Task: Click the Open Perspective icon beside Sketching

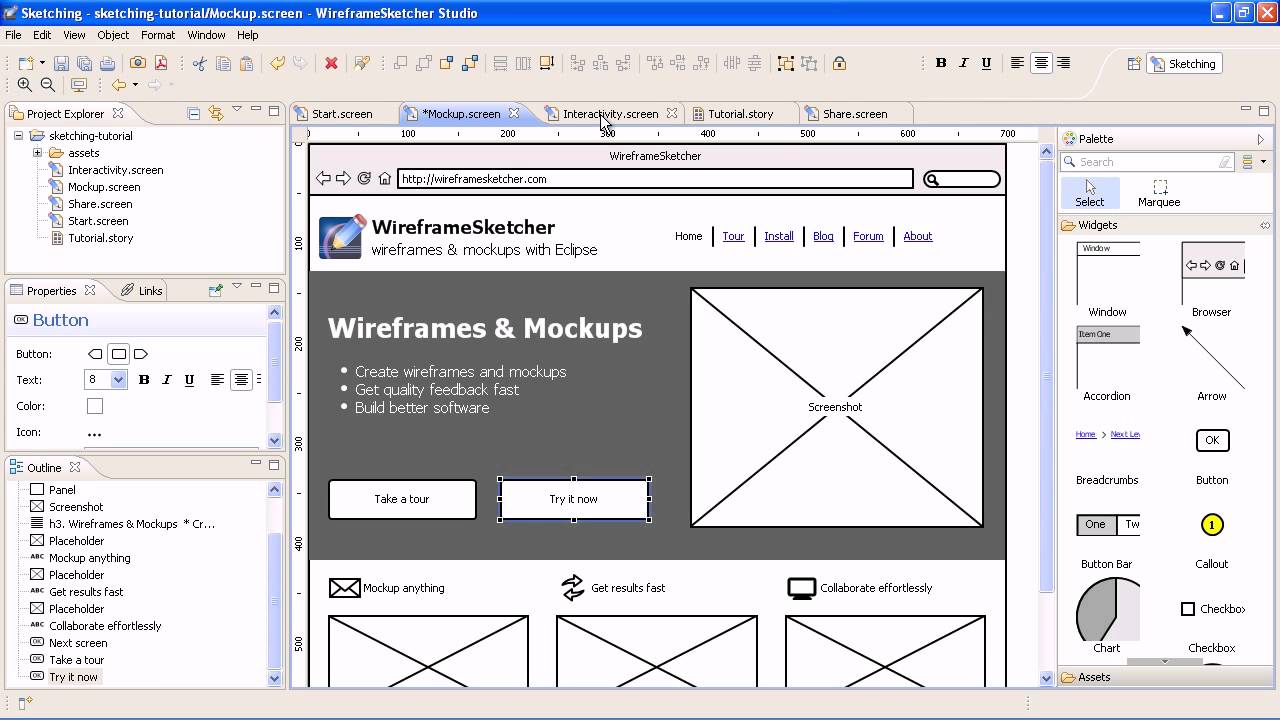Action: (x=1134, y=63)
